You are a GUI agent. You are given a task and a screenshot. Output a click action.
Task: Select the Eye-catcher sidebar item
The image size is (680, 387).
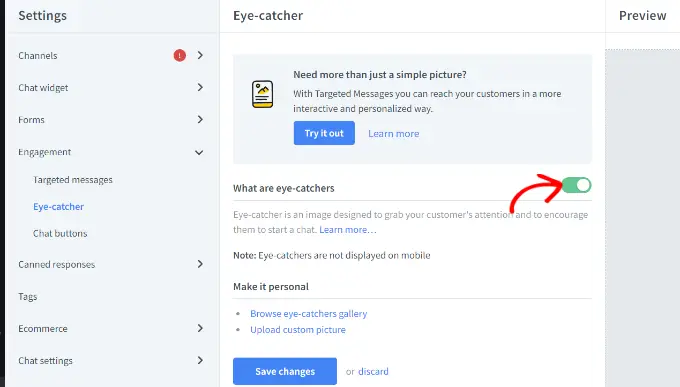[x=59, y=207]
